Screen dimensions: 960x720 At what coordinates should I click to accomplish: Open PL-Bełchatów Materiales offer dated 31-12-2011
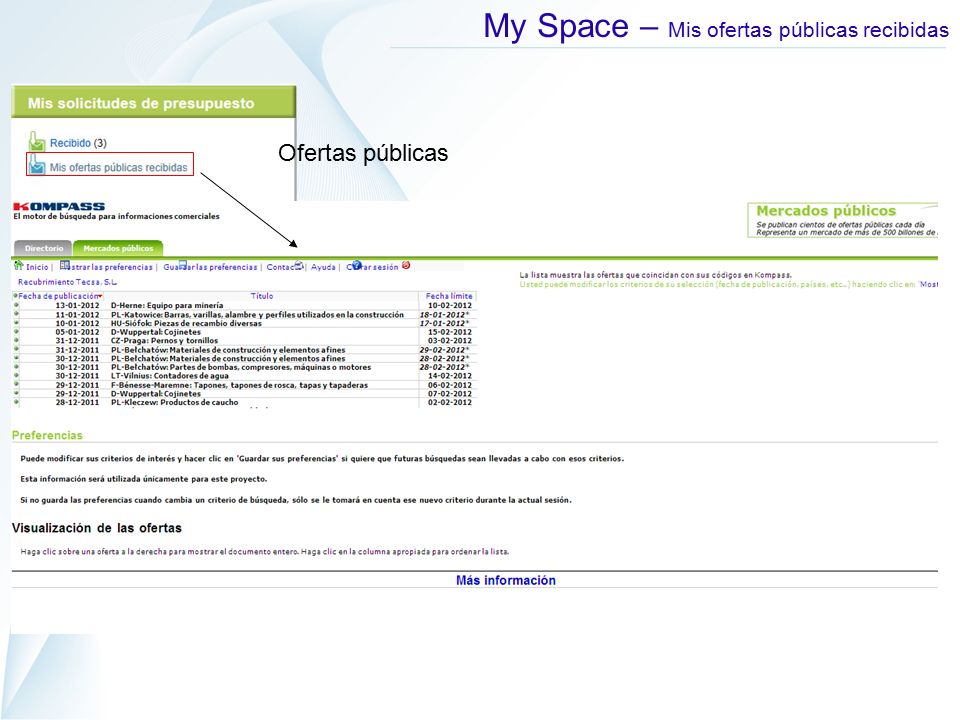click(228, 350)
